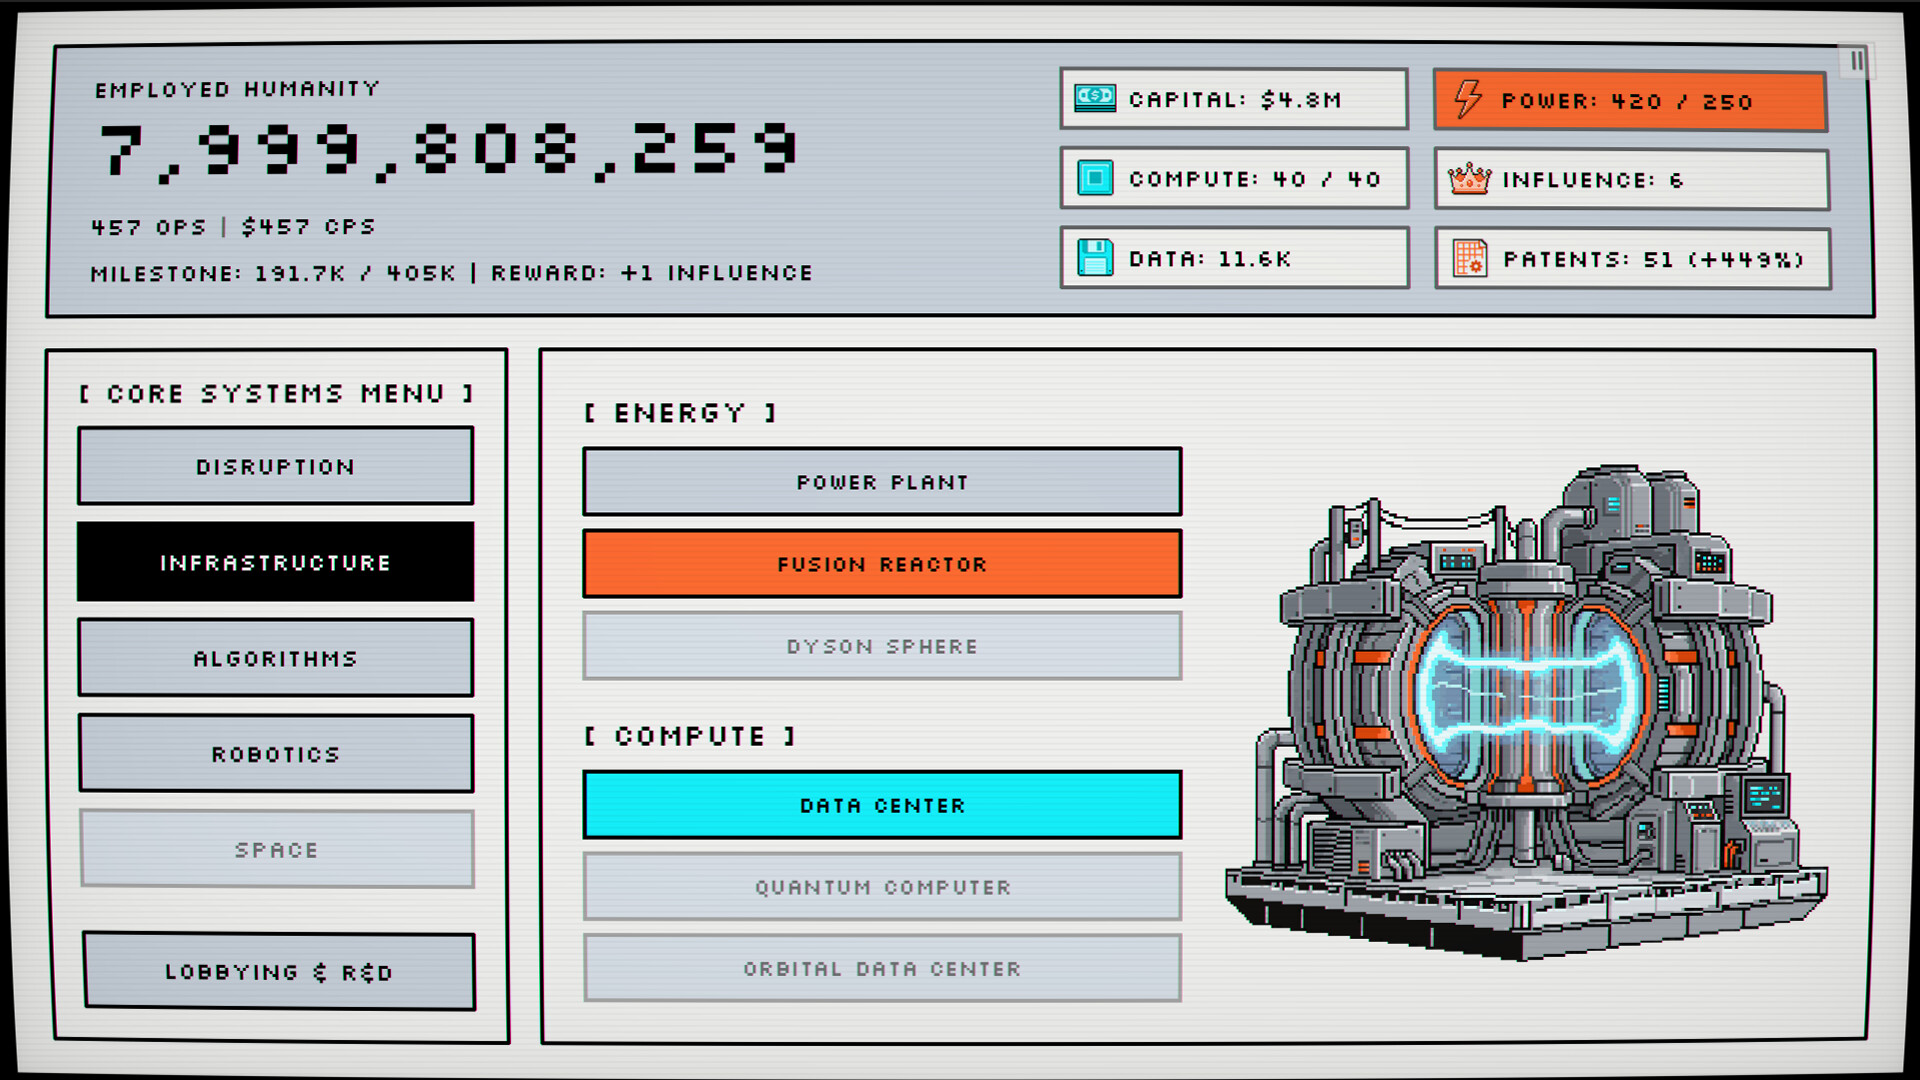The height and width of the screenshot is (1080, 1920).
Task: Pause the game with the pause icon
Action: [x=1856, y=61]
